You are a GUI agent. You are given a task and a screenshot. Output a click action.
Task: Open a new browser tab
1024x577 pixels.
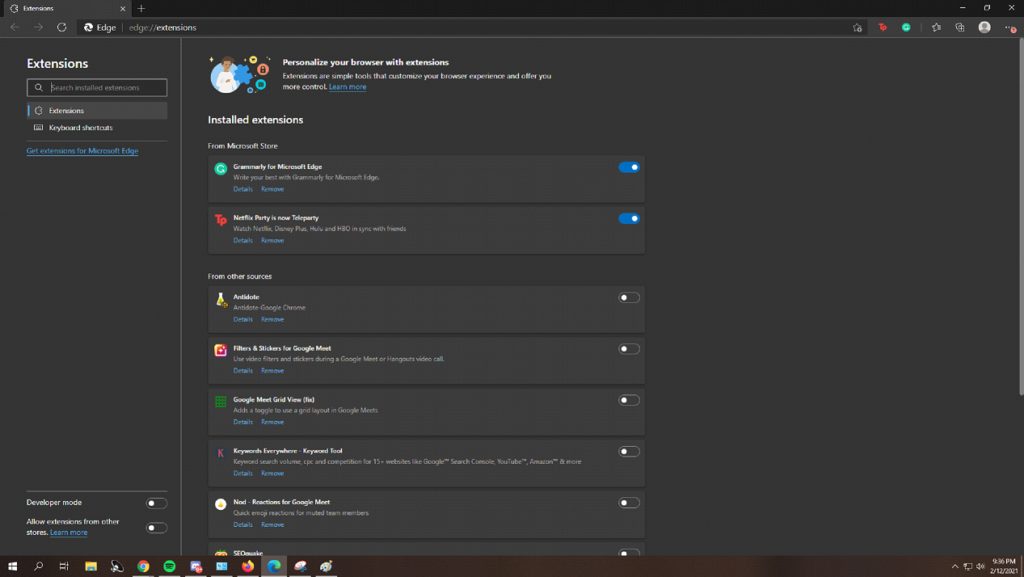141,8
